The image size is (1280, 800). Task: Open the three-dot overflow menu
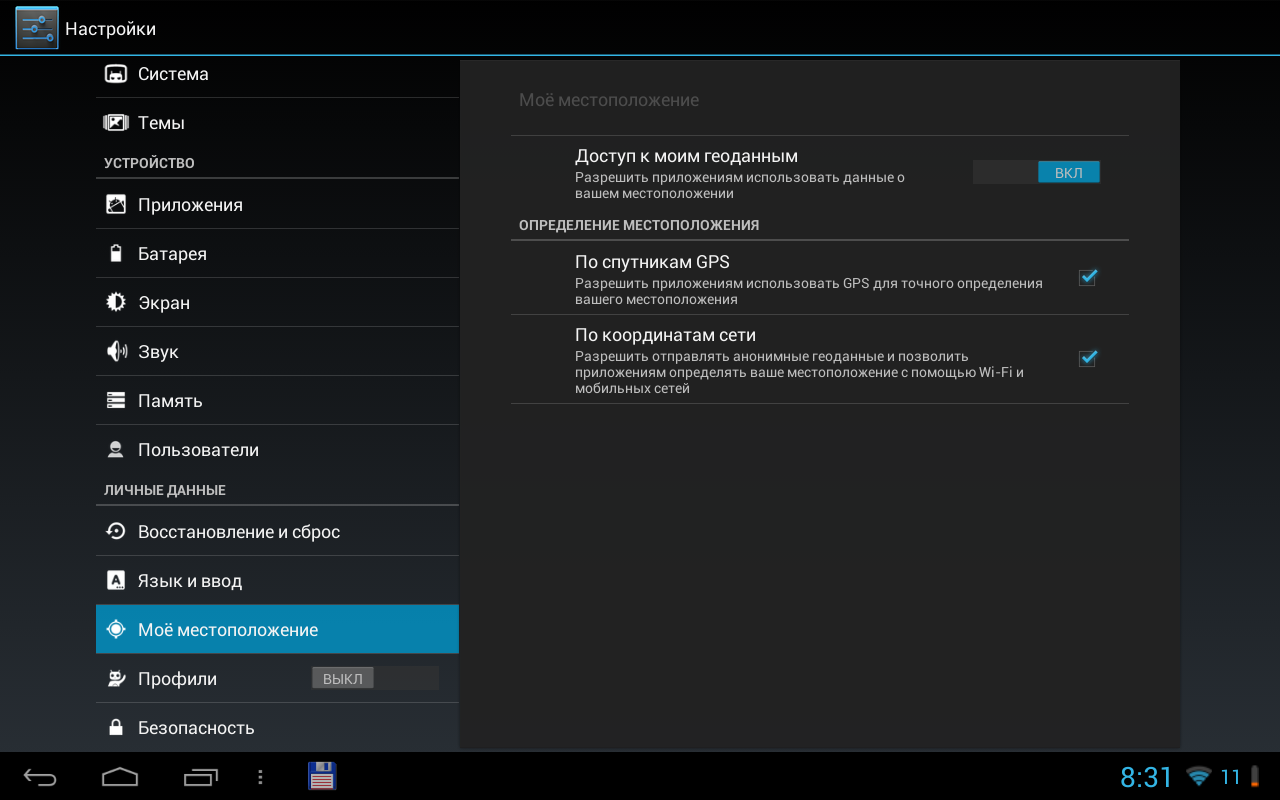tap(260, 777)
